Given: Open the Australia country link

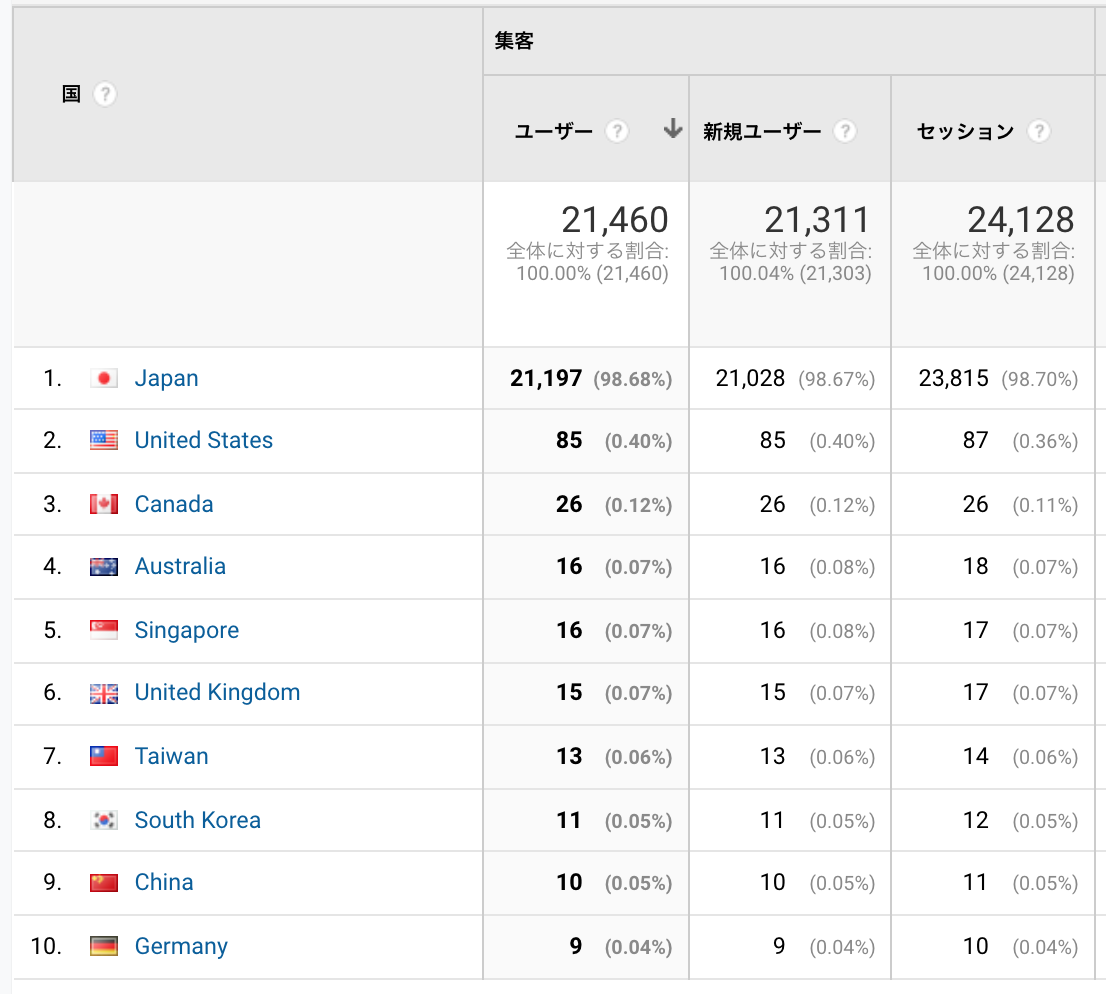Looking at the screenshot, I should coord(180,566).
